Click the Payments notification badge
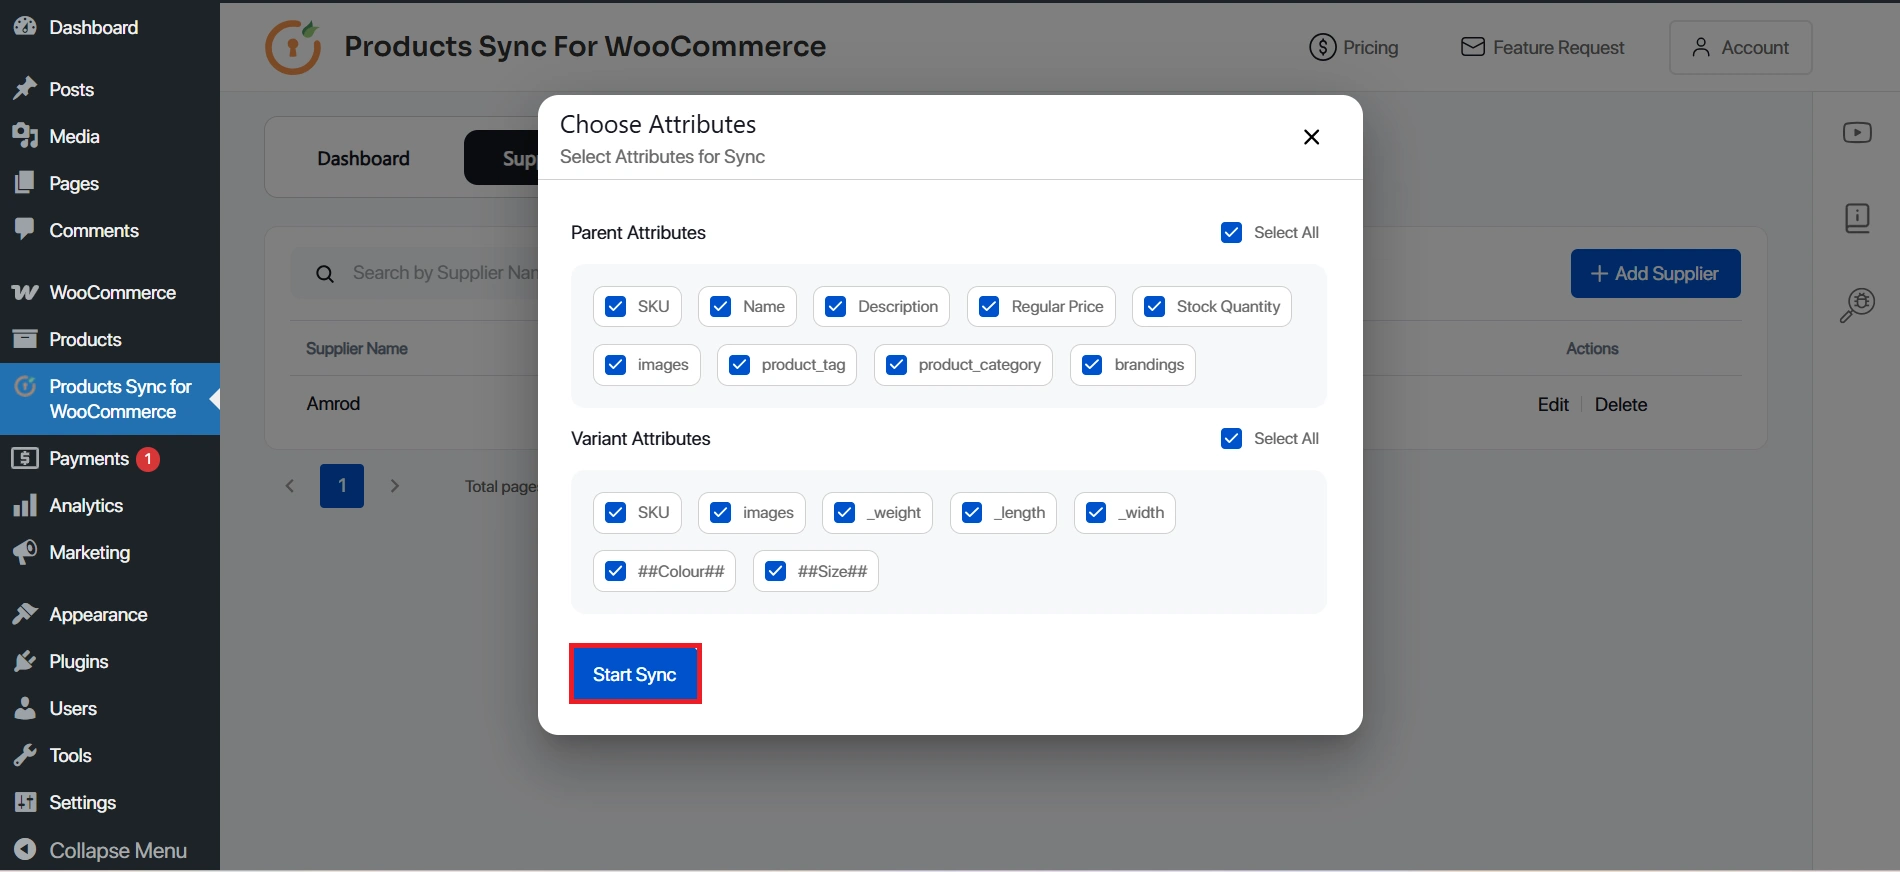Viewport: 1900px width, 872px height. point(148,459)
